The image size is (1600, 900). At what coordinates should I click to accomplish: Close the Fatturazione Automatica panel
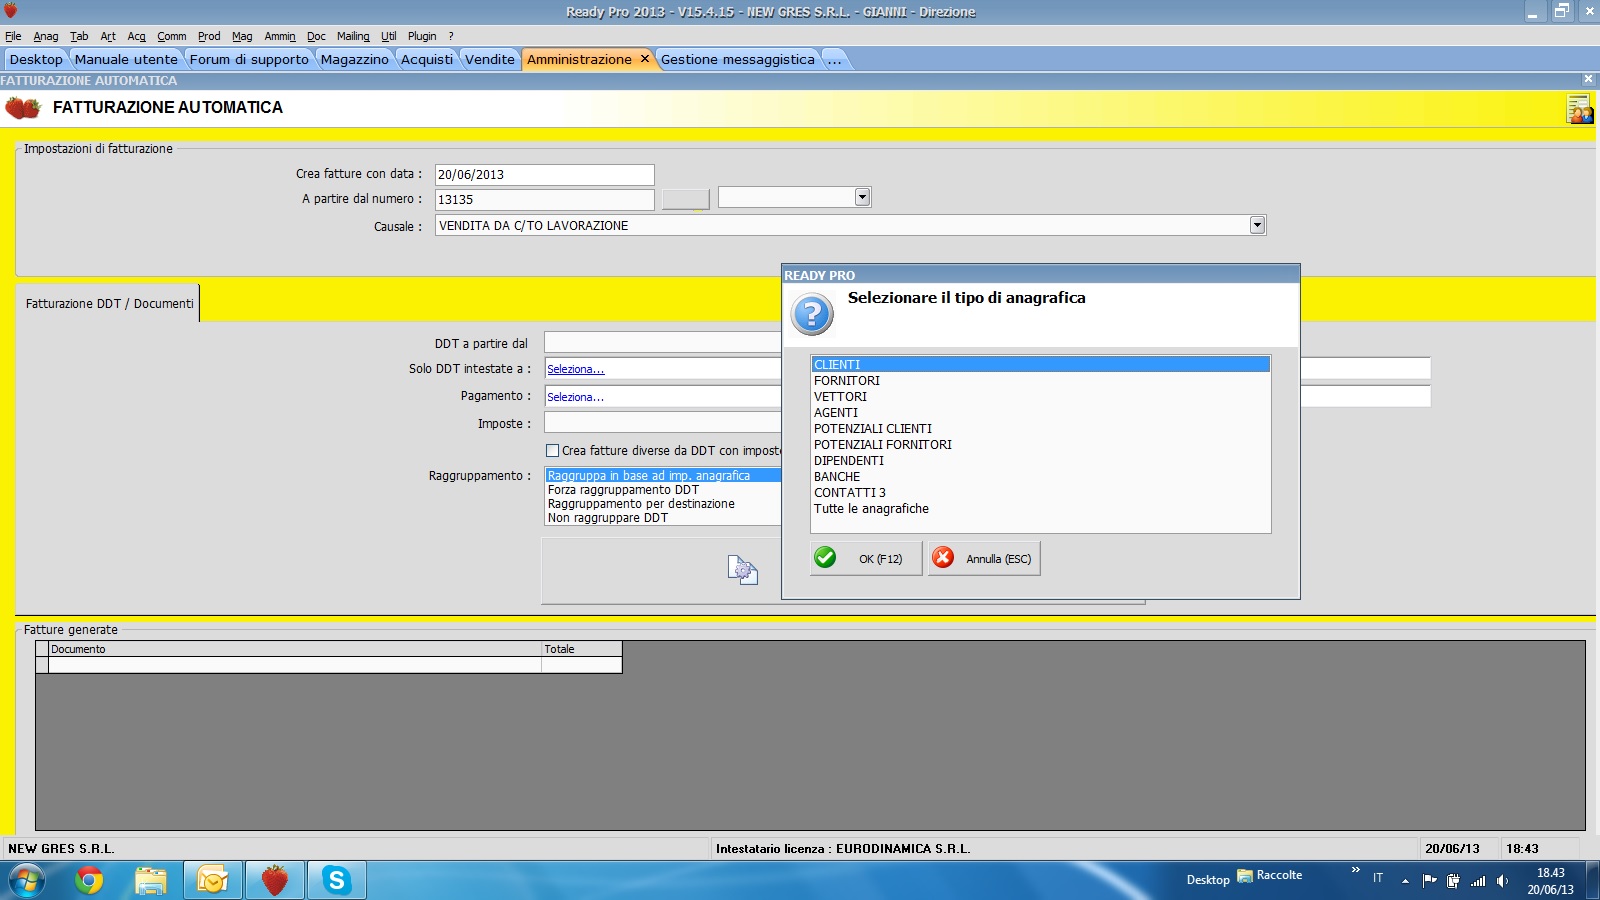click(1588, 79)
